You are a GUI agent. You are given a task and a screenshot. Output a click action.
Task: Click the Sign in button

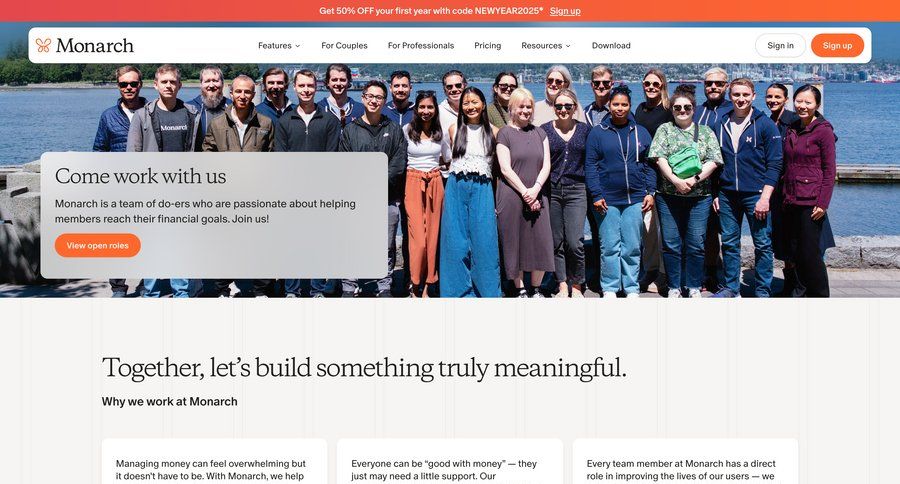[780, 45]
